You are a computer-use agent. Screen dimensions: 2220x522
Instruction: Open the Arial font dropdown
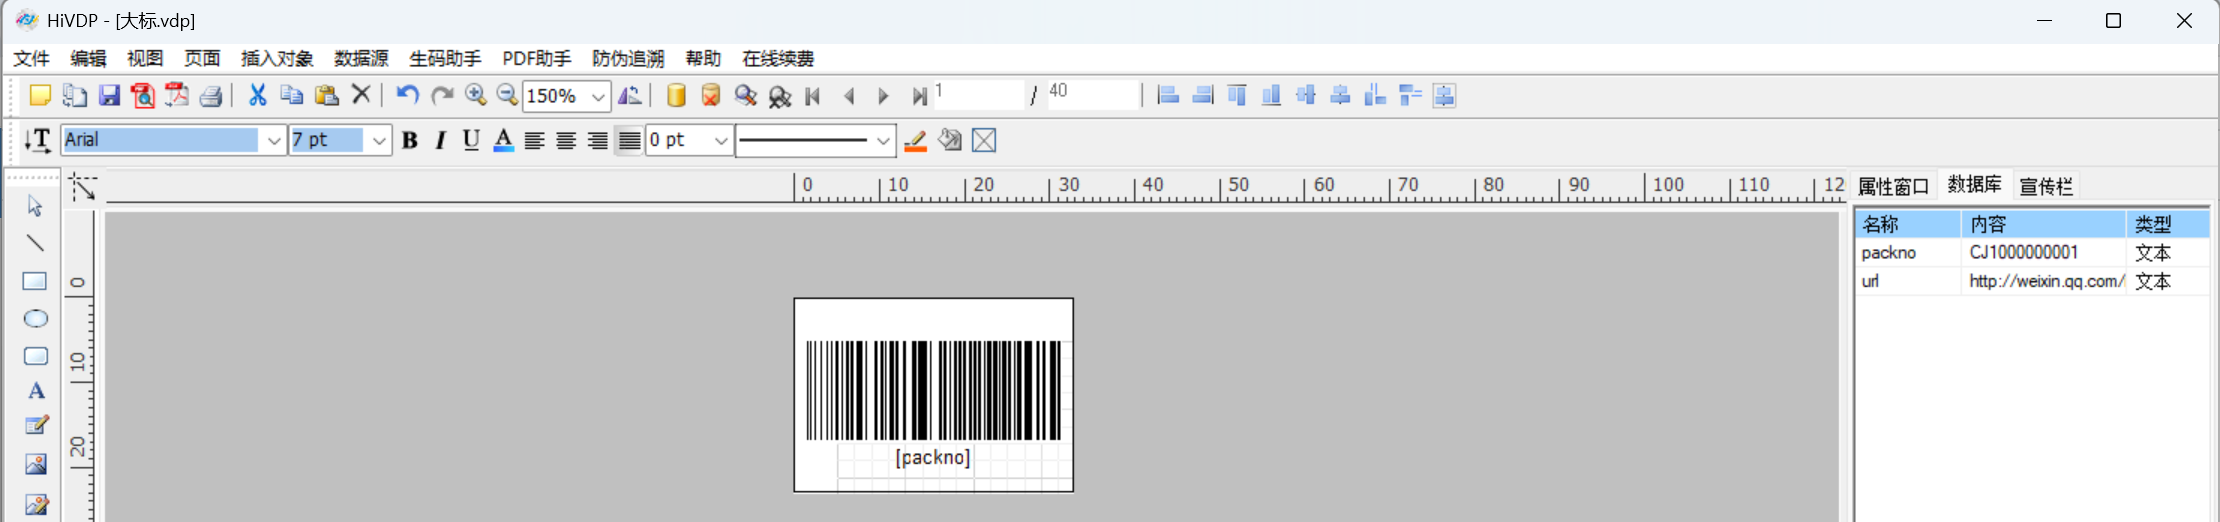point(273,141)
